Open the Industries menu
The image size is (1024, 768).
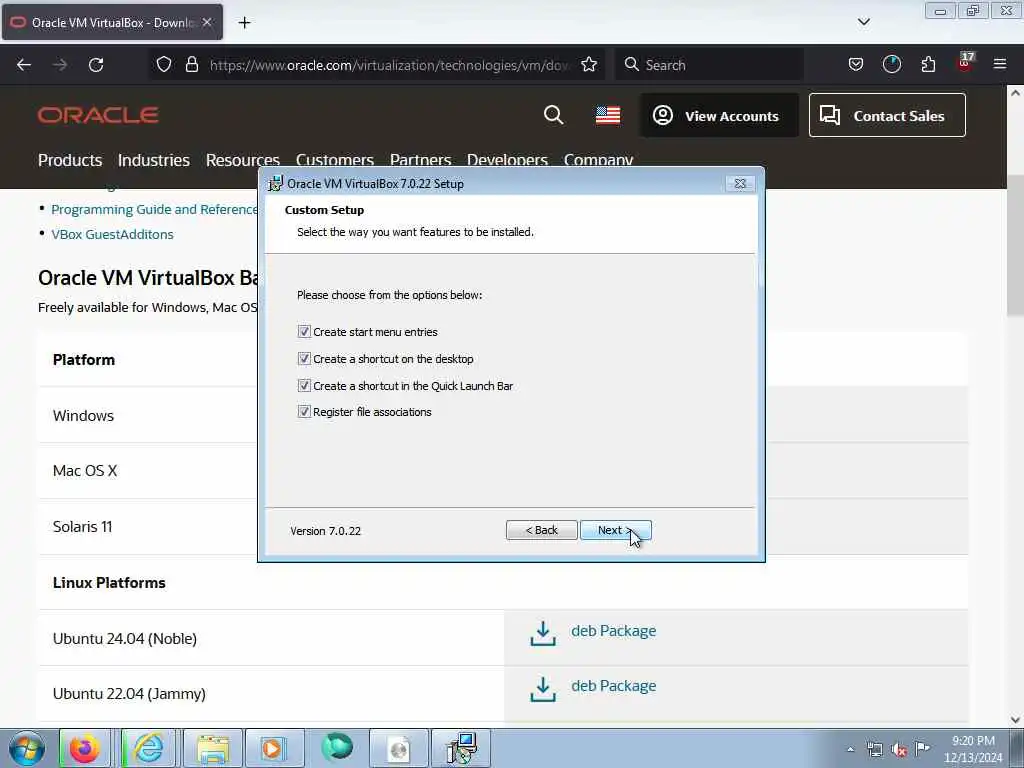[153, 160]
